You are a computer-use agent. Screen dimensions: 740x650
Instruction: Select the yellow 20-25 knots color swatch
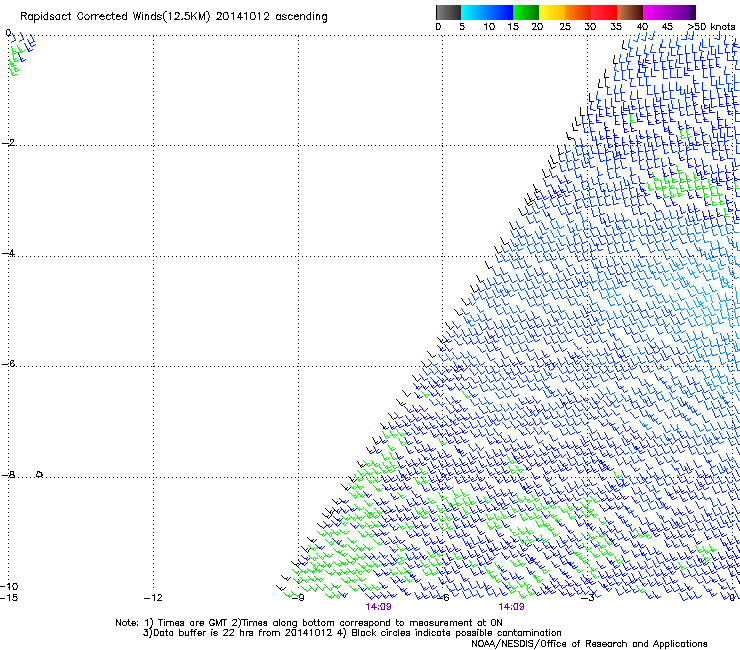tap(552, 12)
